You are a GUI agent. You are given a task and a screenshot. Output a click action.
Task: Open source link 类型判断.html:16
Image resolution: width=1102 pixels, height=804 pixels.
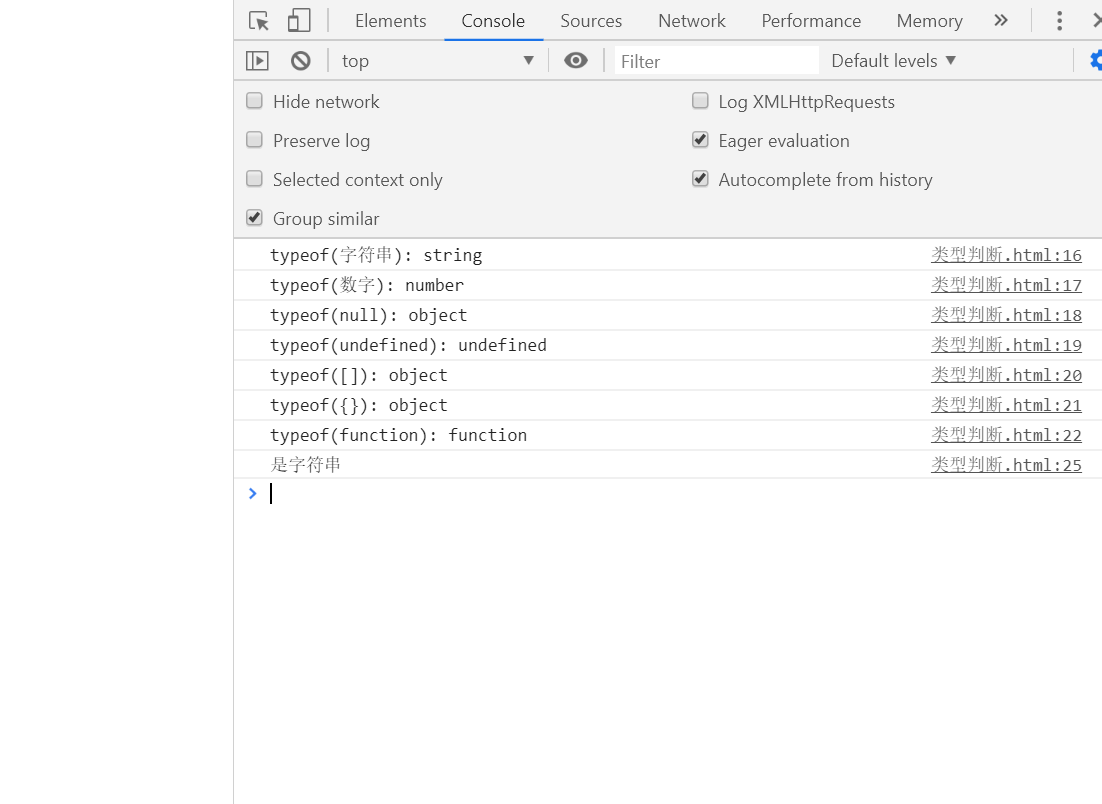coord(1006,255)
